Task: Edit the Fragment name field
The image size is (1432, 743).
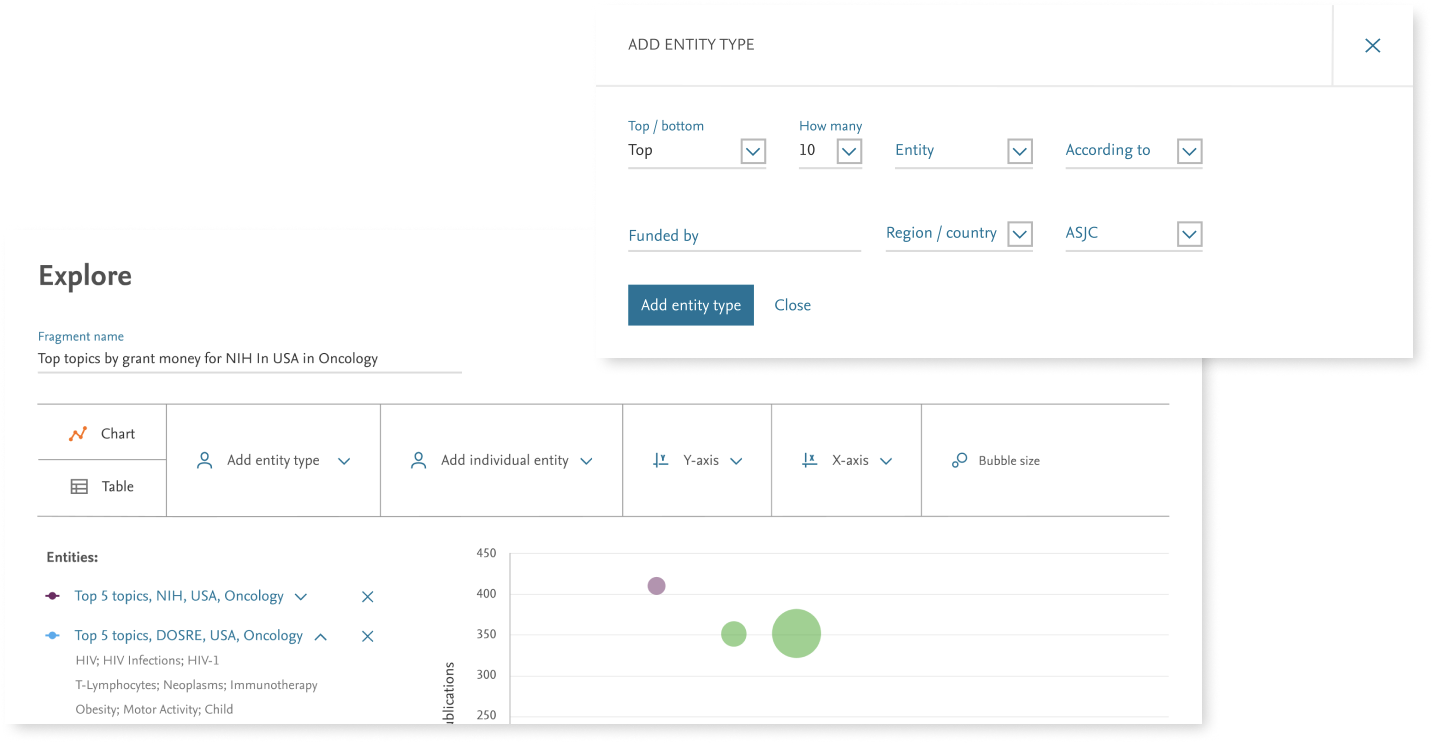Action: pos(249,359)
